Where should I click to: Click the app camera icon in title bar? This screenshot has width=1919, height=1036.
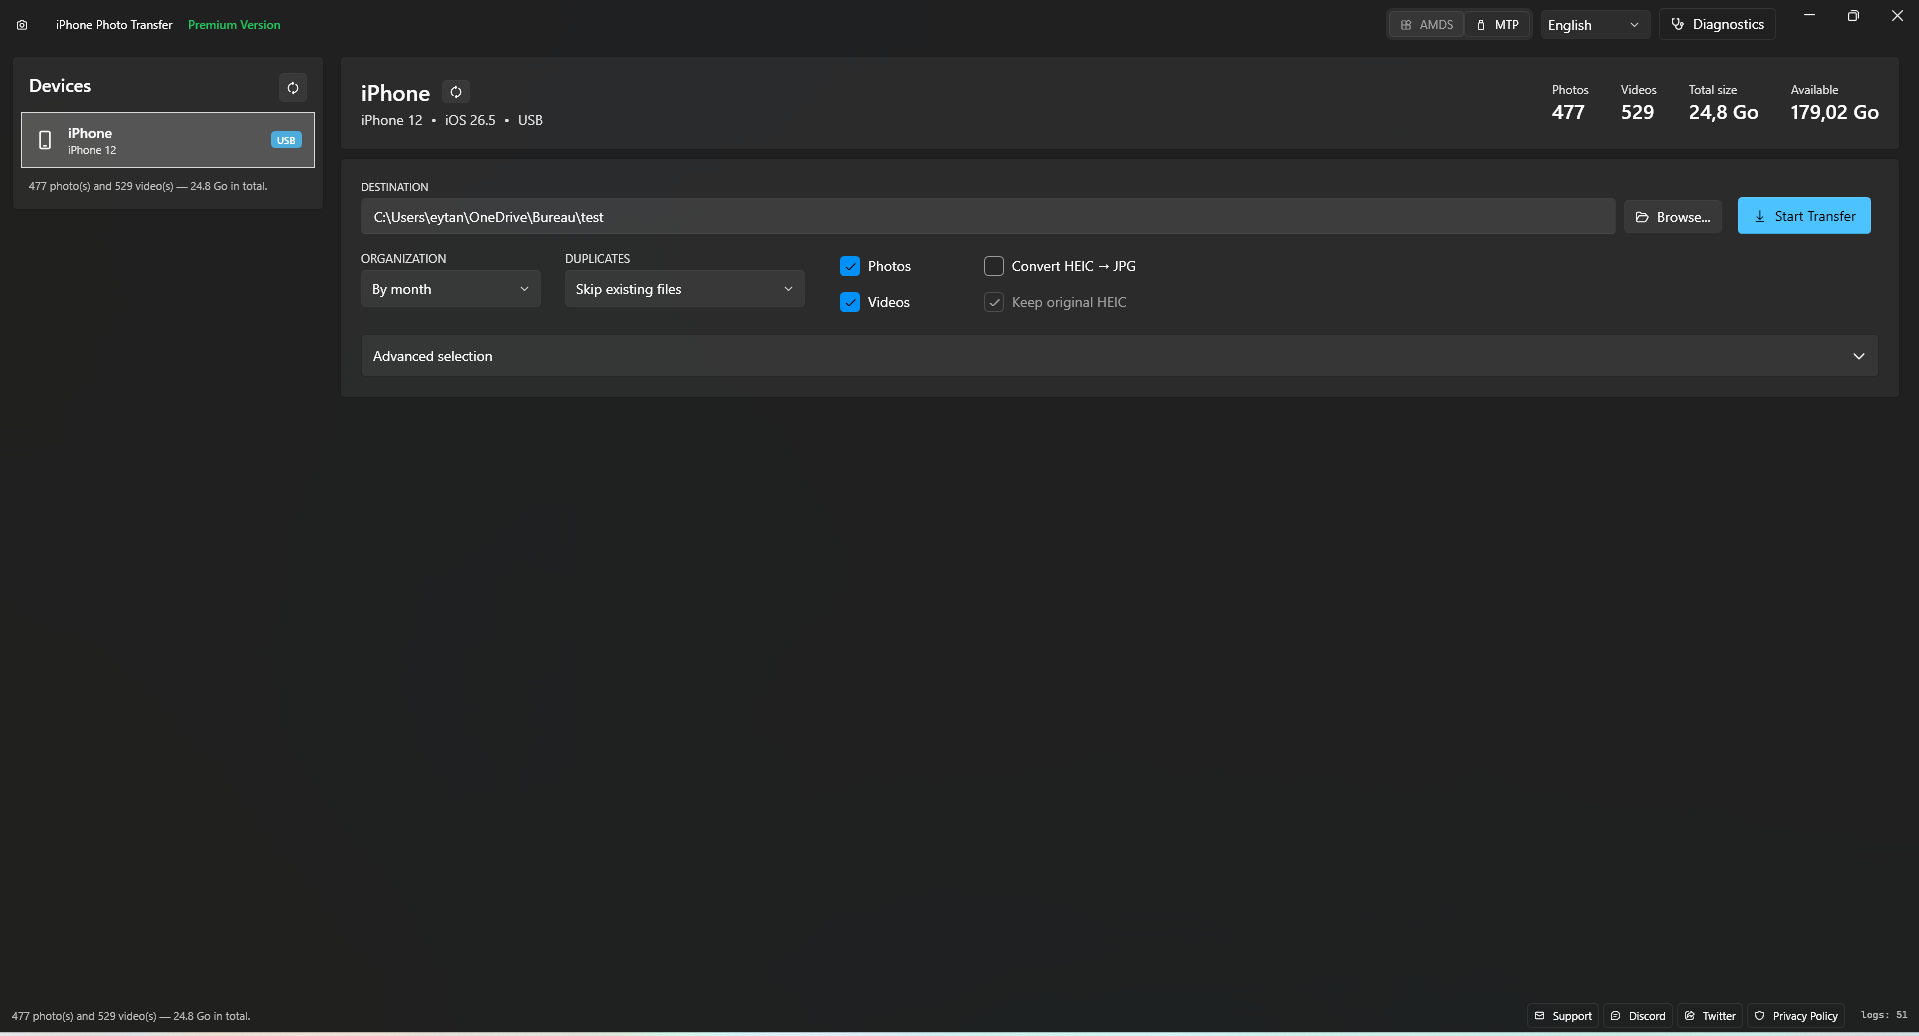coord(22,25)
